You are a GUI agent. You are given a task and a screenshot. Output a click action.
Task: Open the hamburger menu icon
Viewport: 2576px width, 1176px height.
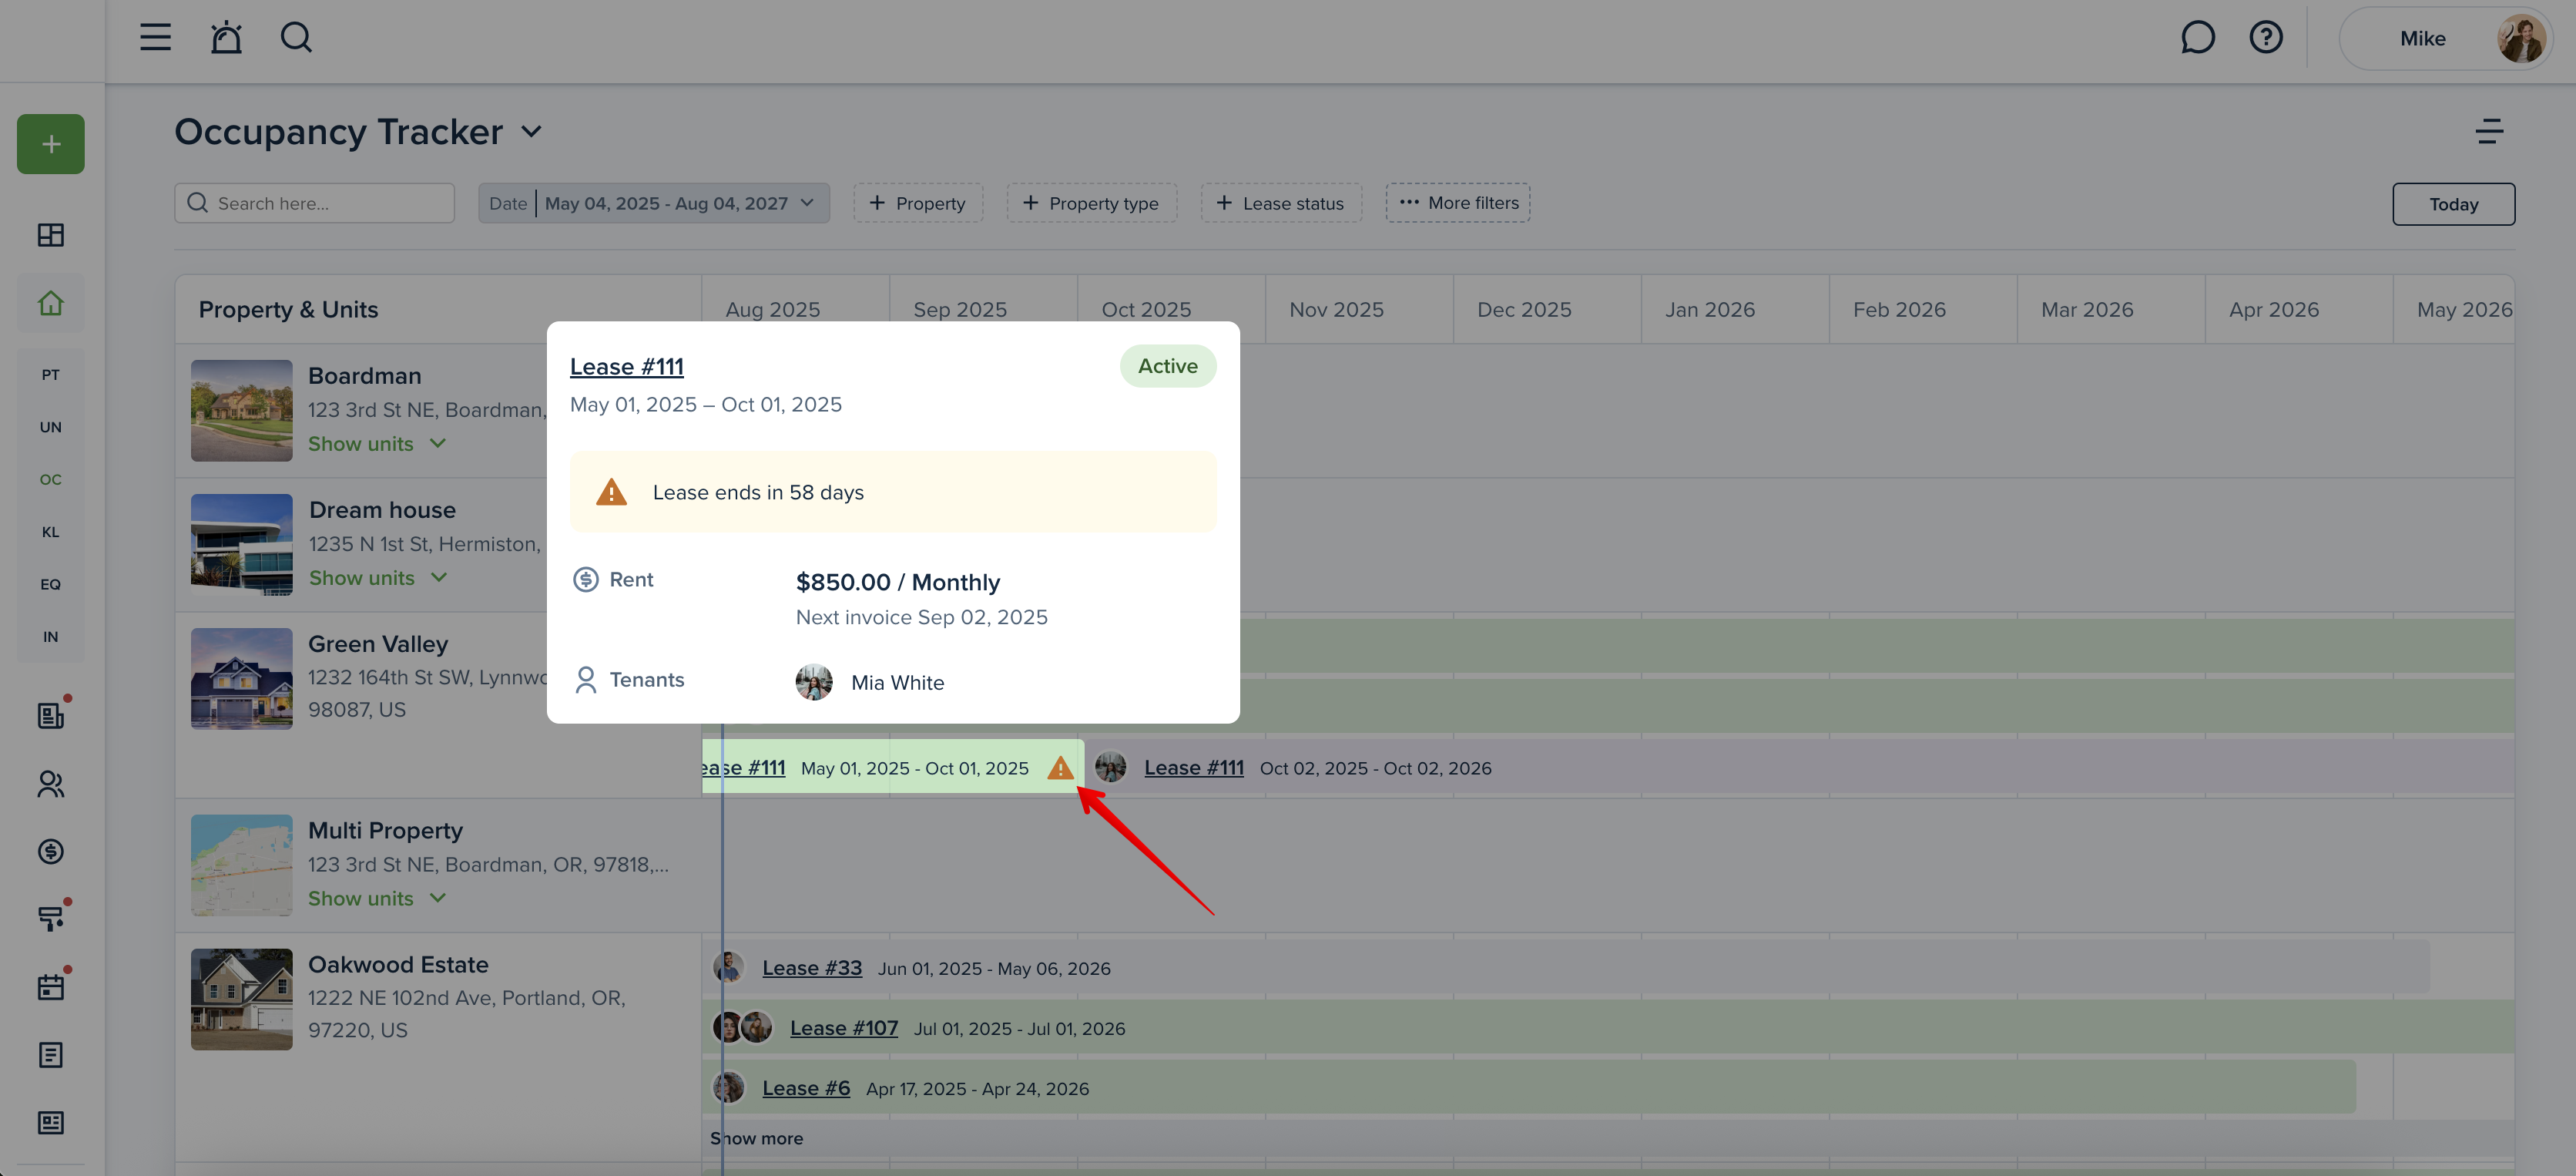tap(155, 38)
